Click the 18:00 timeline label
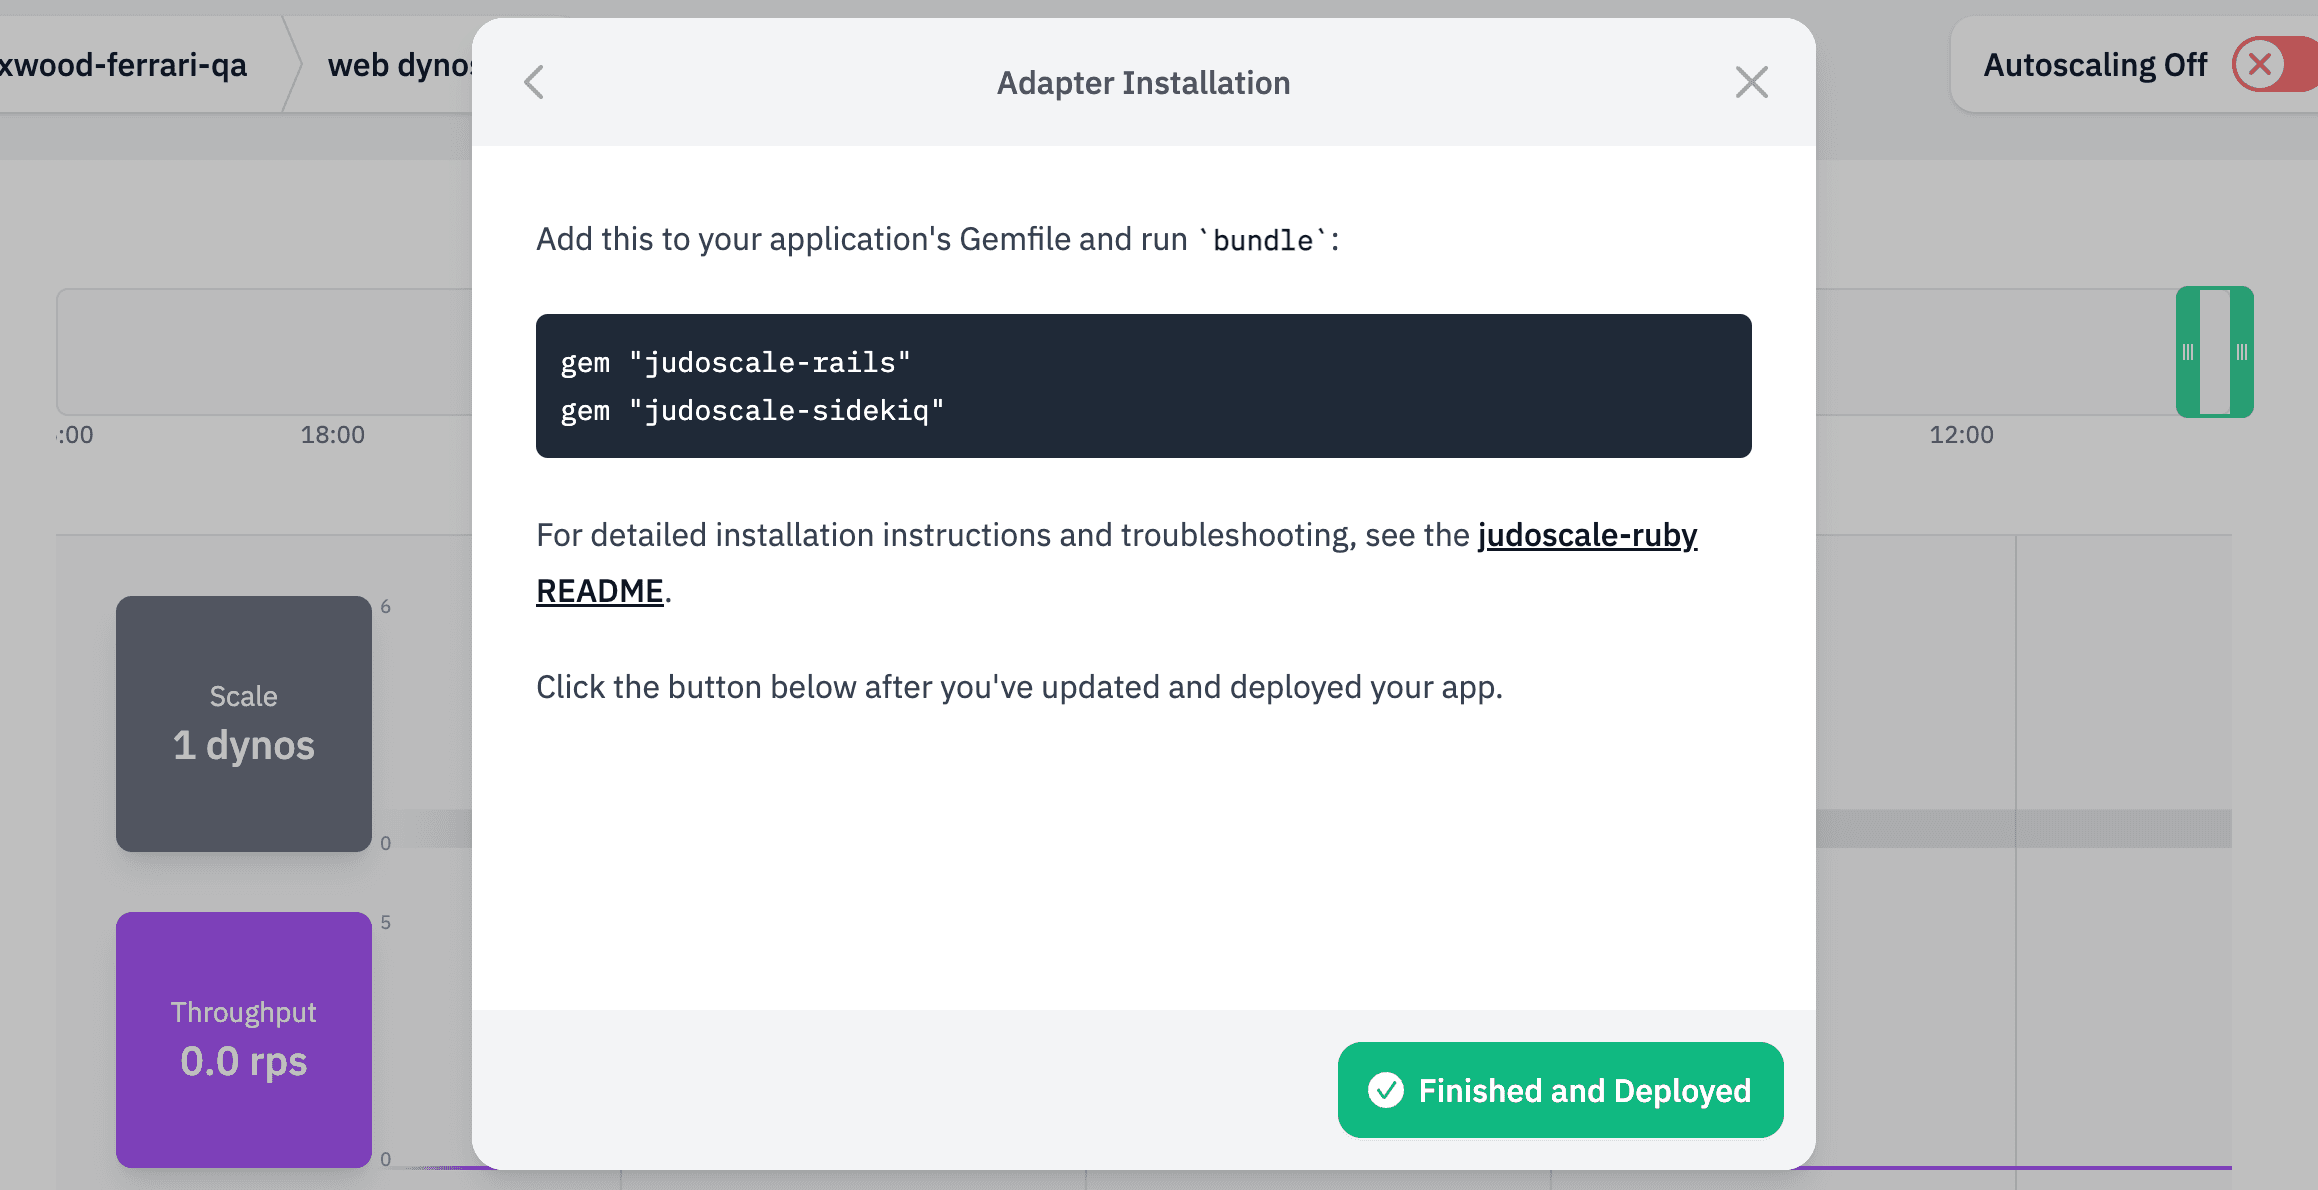Viewport: 2318px width, 1190px height. click(333, 435)
